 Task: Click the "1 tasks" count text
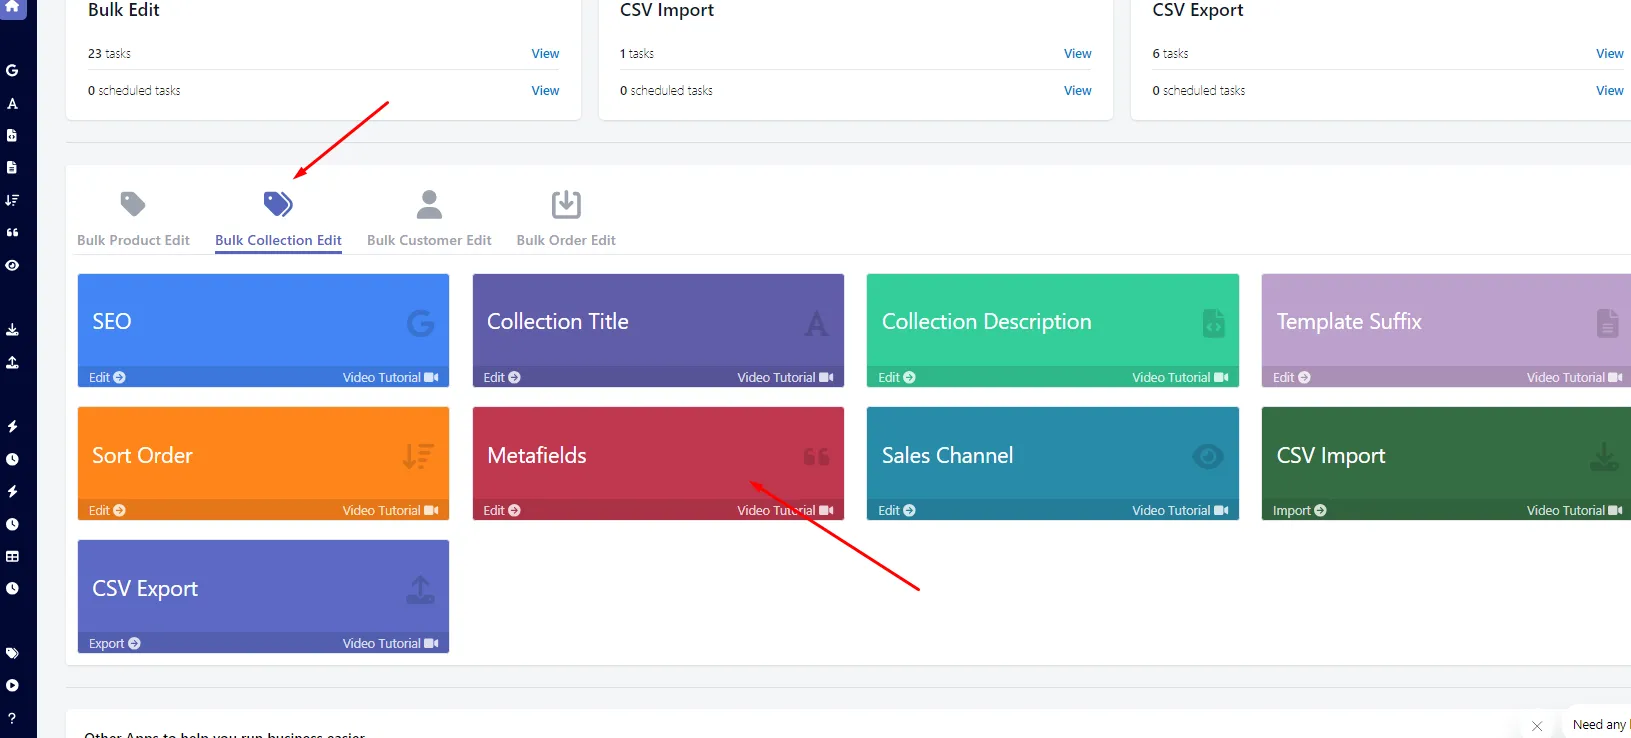[637, 53]
